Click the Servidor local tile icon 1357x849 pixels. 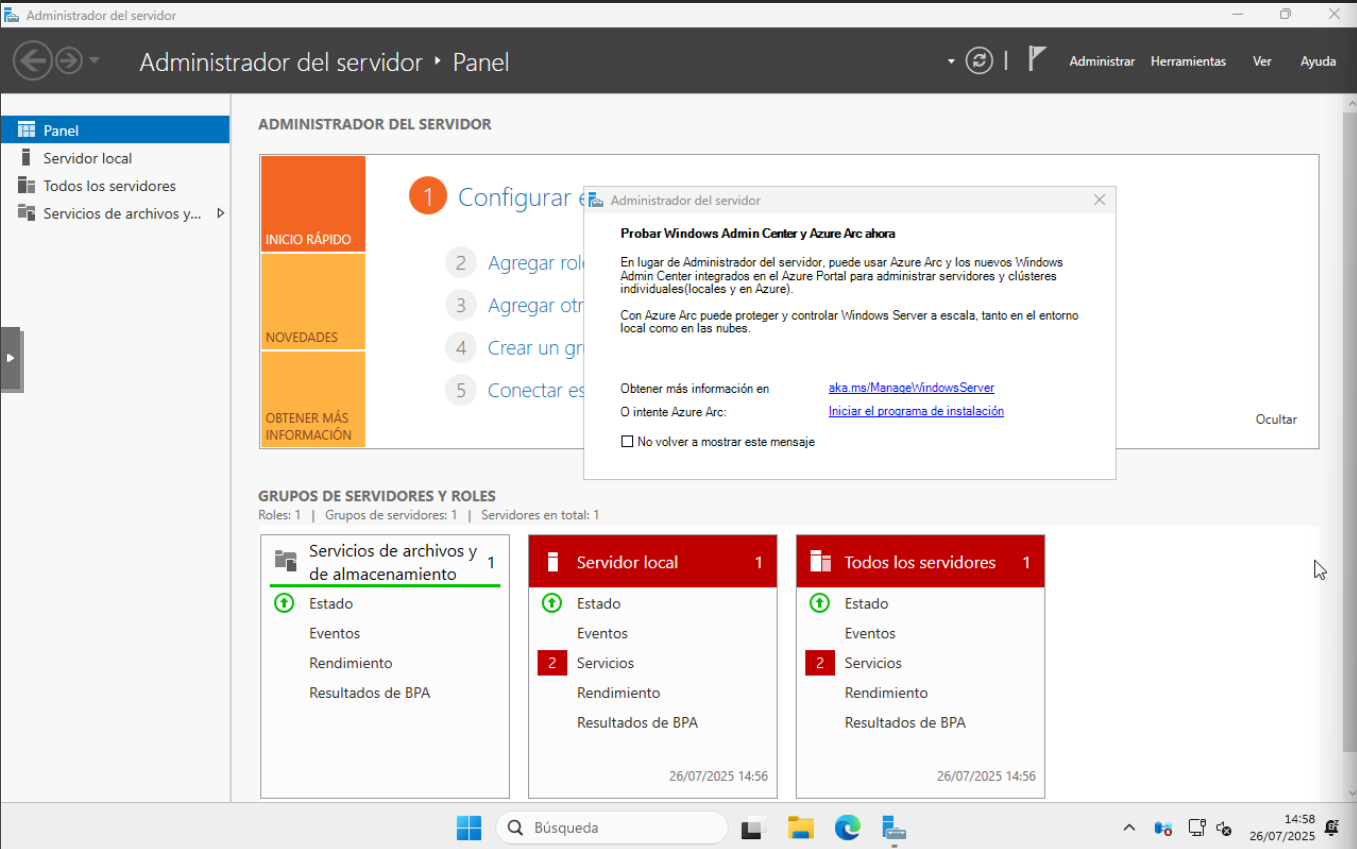point(552,562)
